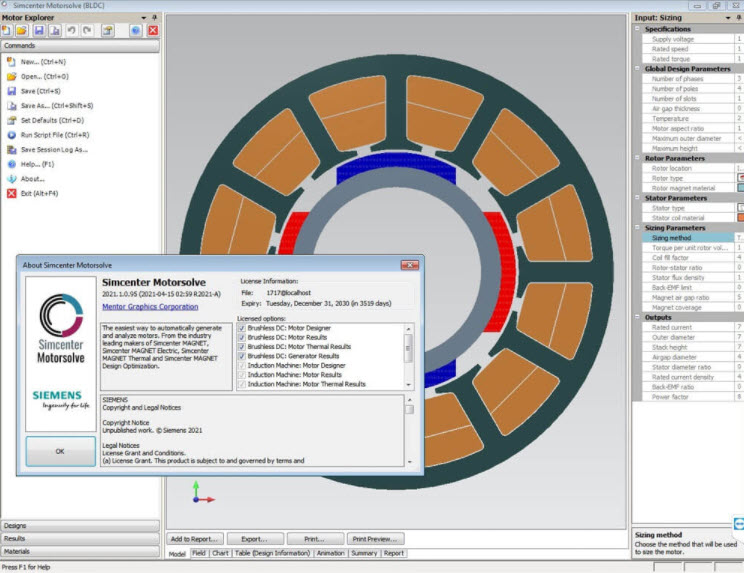Toggle Induction Machine: Motor Thermal Results checkbox
This screenshot has height=573, width=744.
(242, 384)
